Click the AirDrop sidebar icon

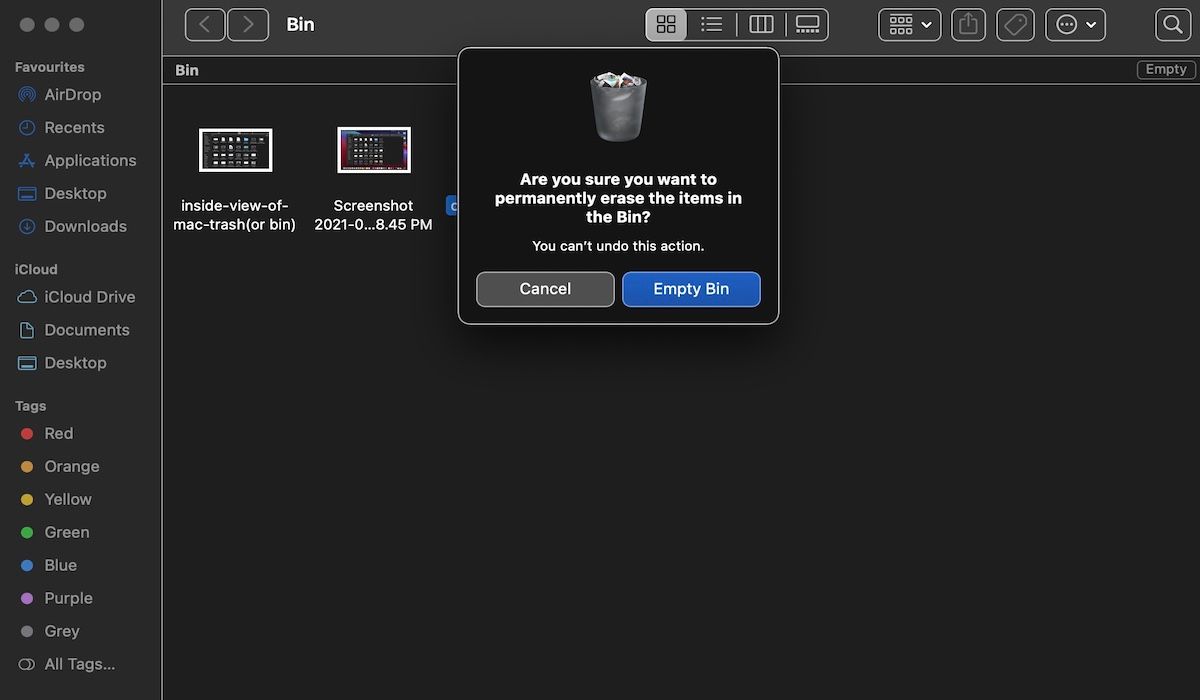pos(27,94)
